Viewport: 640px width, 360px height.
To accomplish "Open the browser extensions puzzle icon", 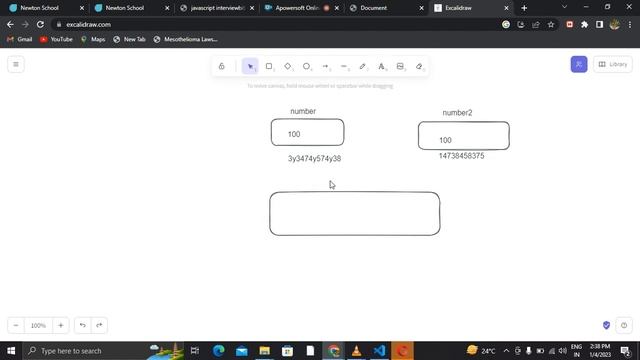I will point(584,24).
